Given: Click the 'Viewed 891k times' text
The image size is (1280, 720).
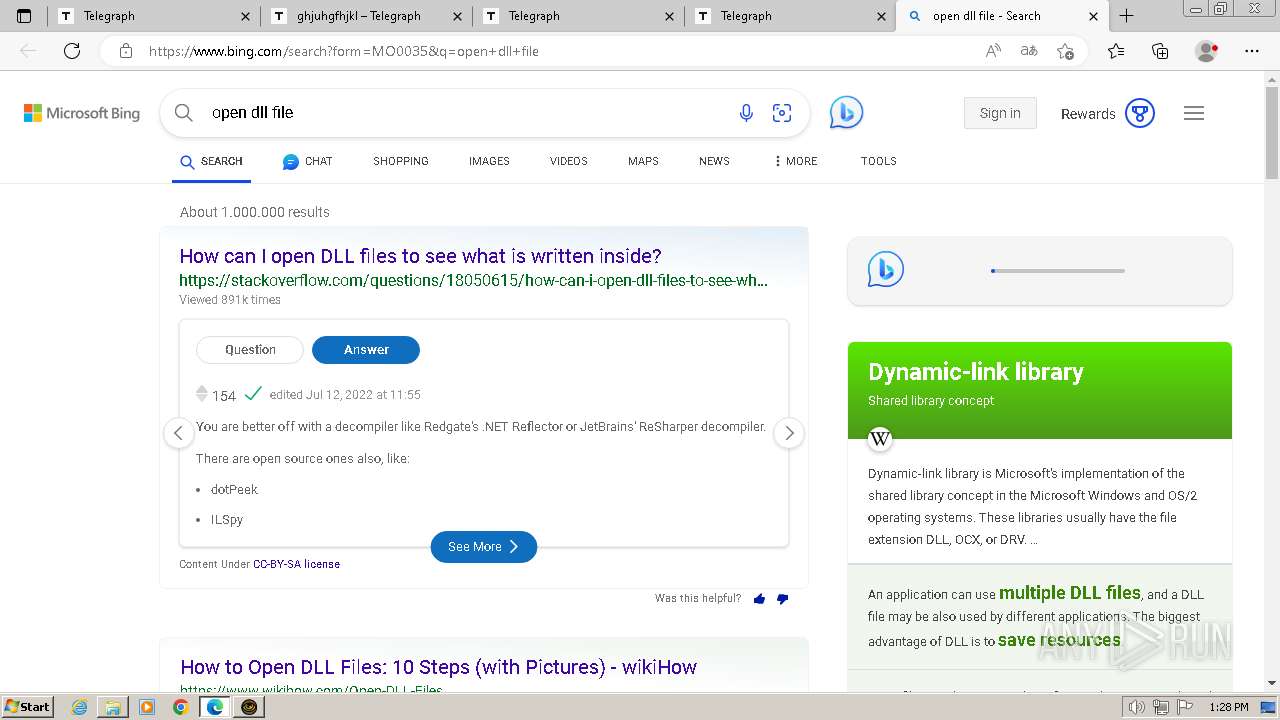Looking at the screenshot, I should pos(230,300).
